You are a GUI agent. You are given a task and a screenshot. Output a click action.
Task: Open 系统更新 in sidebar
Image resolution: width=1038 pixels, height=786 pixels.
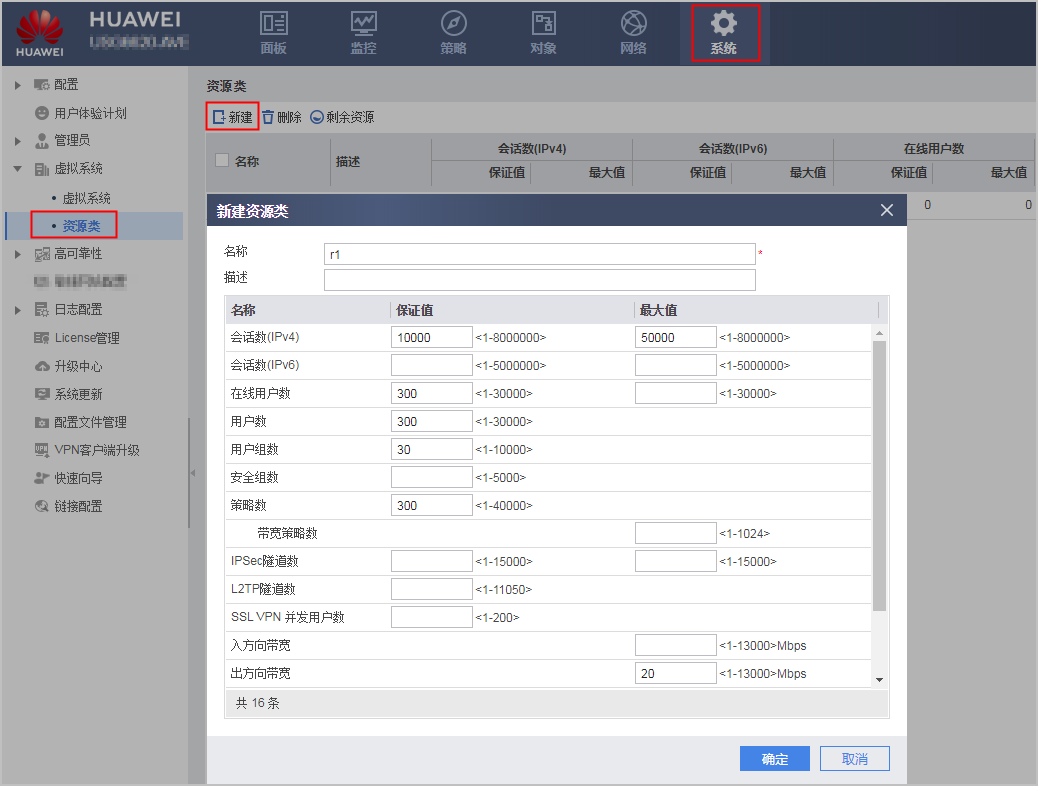point(78,394)
